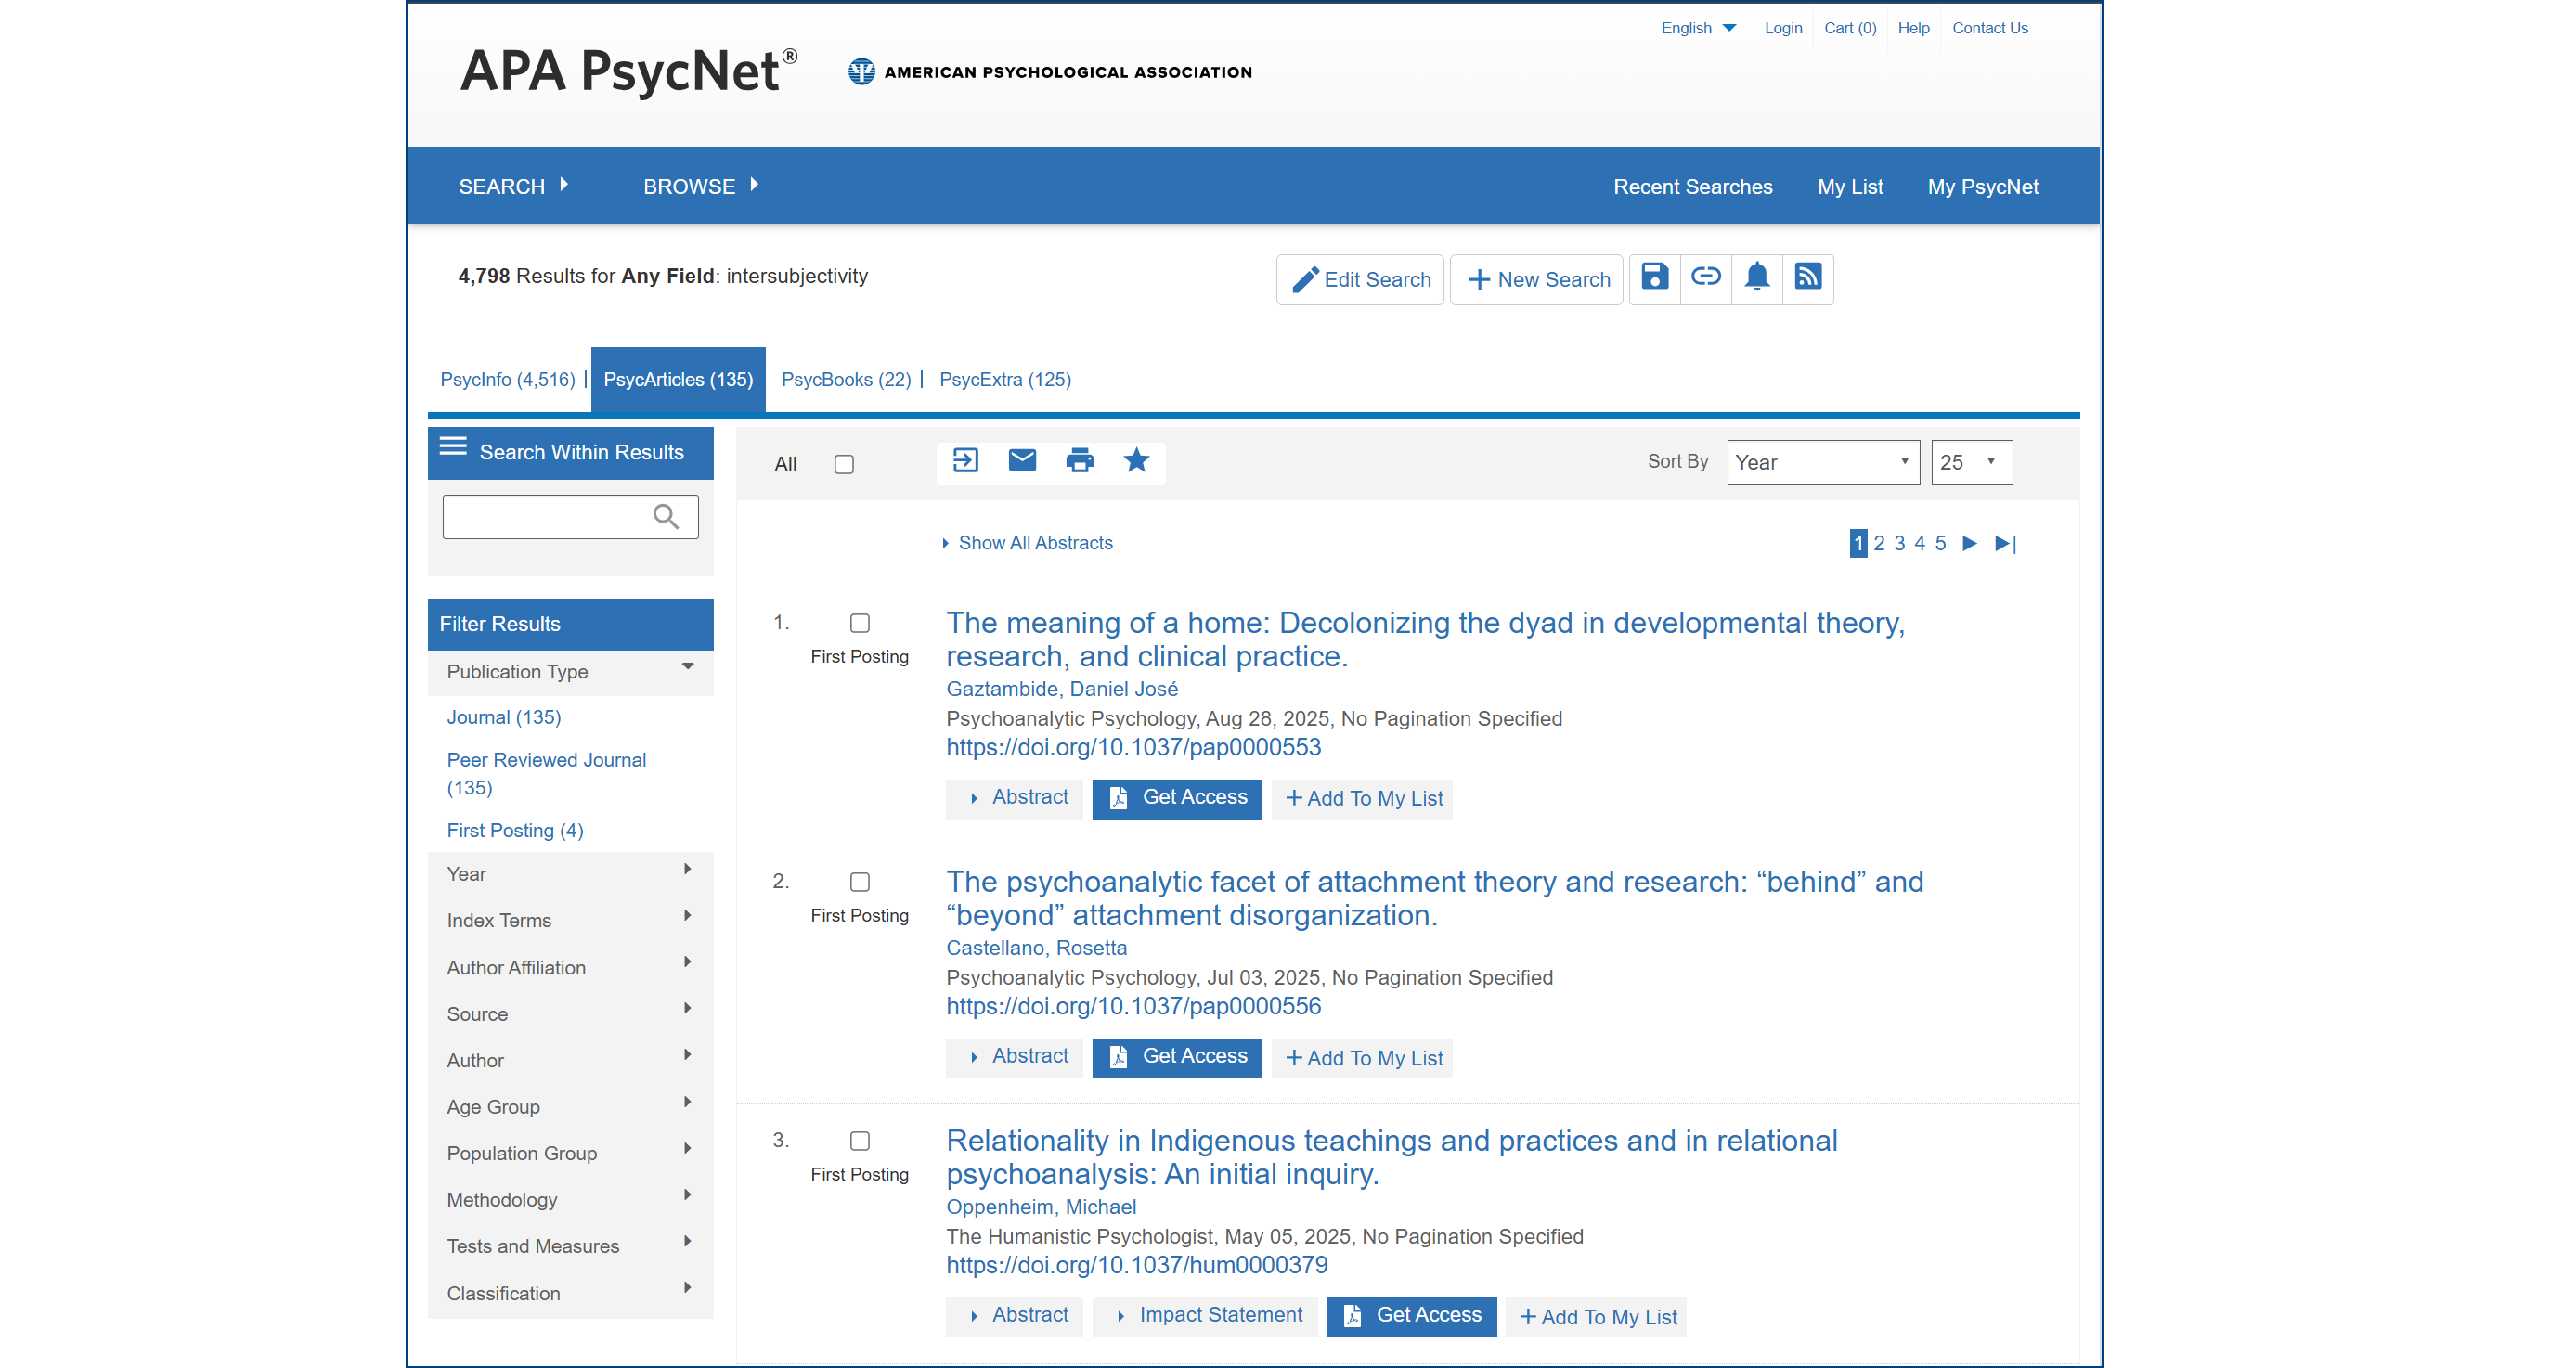Viewport: 2576px width, 1368px height.
Task: Select the PsycArticles tab
Action: (678, 379)
